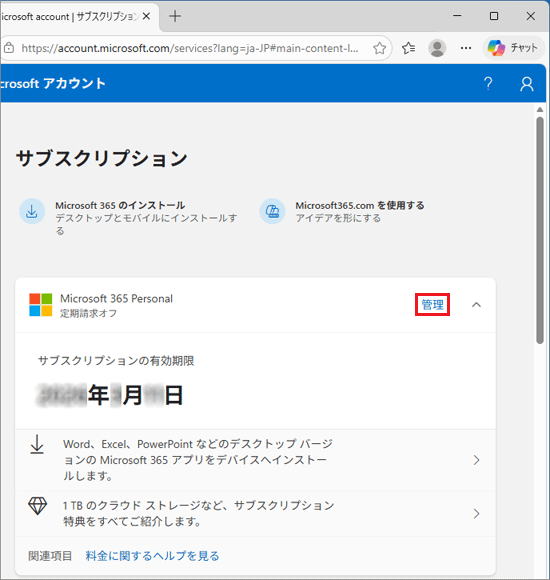Open a new browser tab
The height and width of the screenshot is (580, 550).
(175, 16)
